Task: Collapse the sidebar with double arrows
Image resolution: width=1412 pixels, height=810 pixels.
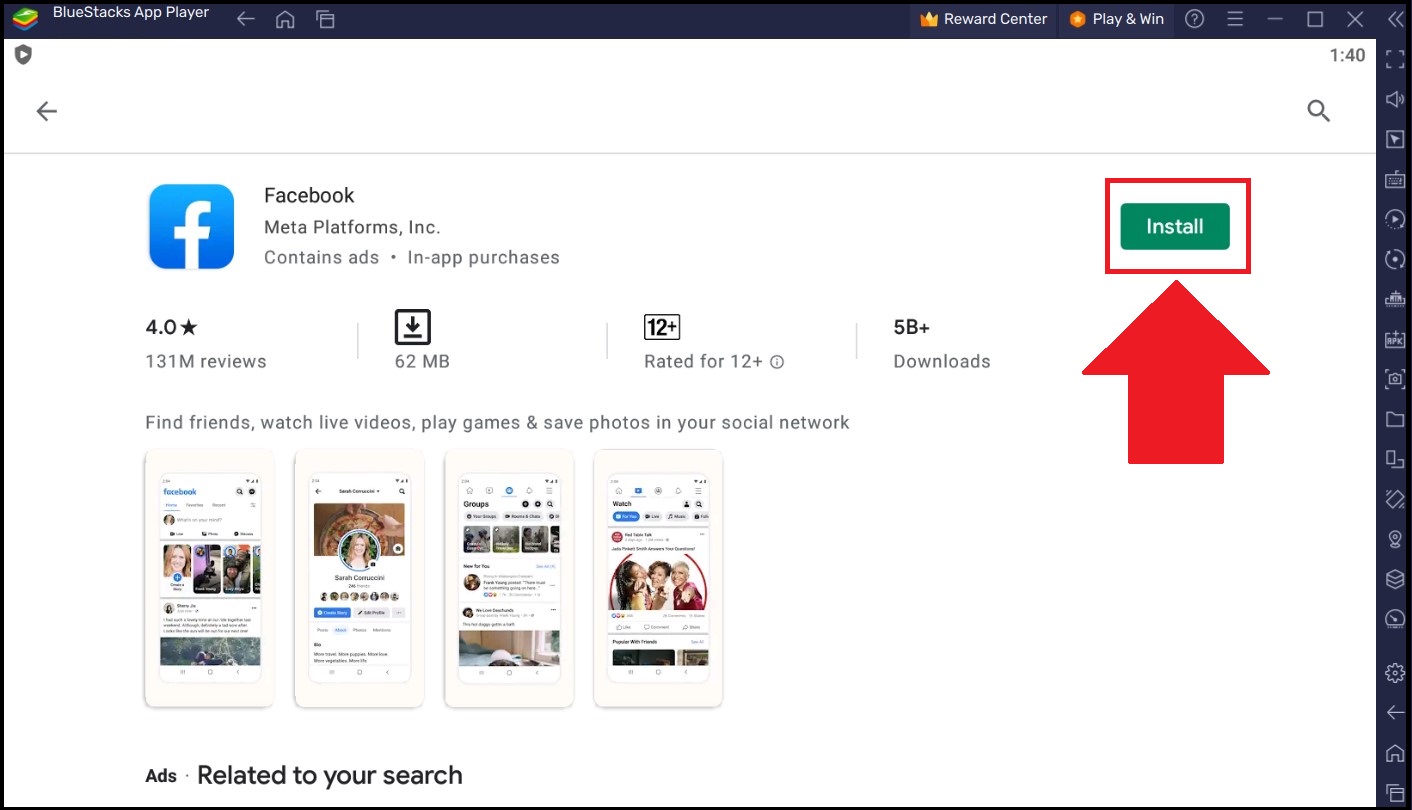Action: [1394, 19]
